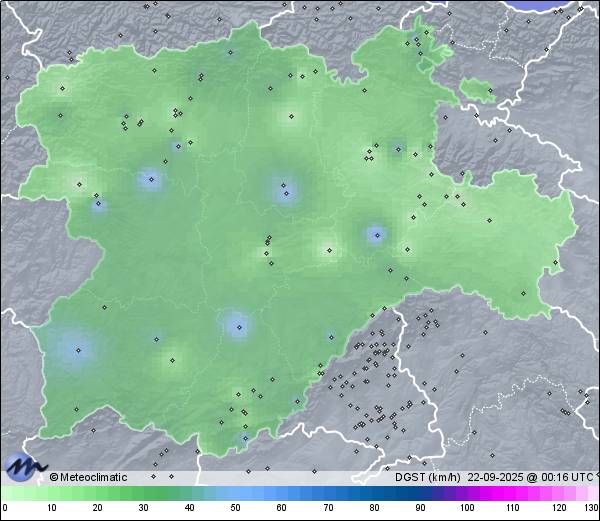600x521 pixels.
Task: Select the station in the bottom blue spot near southern border
Action: tap(246, 437)
